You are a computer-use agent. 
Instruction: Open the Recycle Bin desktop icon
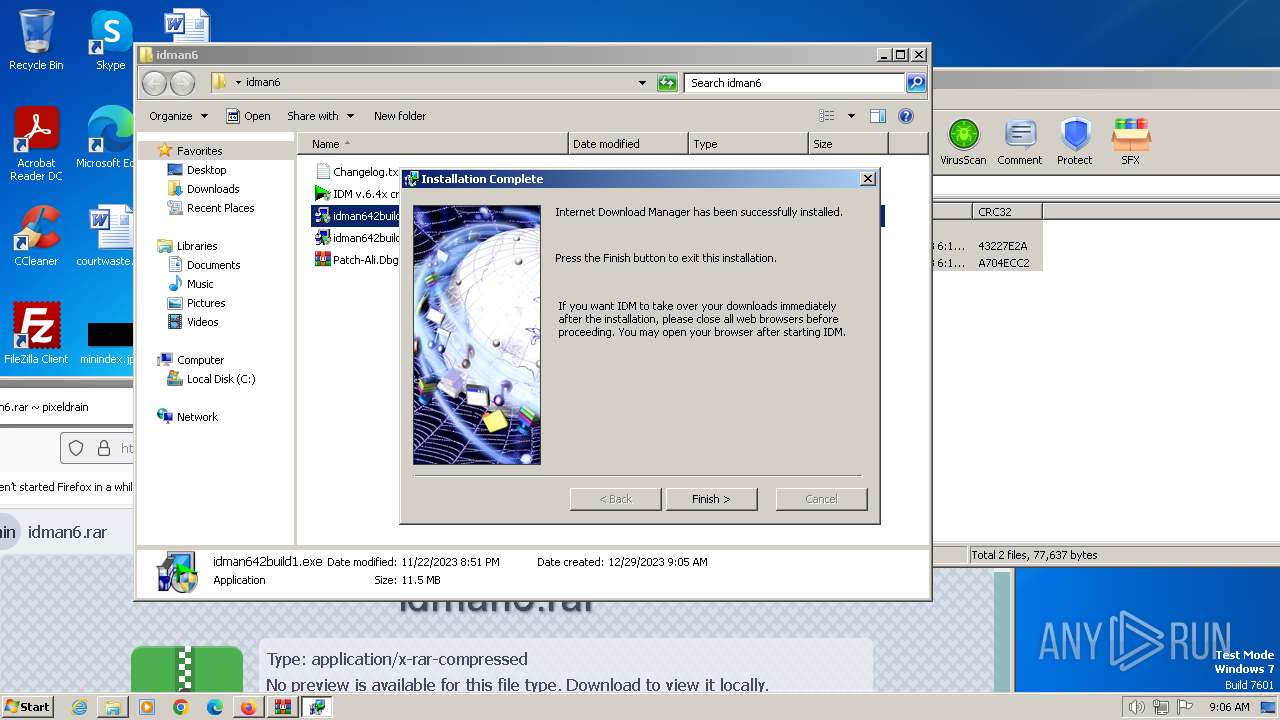coord(36,40)
